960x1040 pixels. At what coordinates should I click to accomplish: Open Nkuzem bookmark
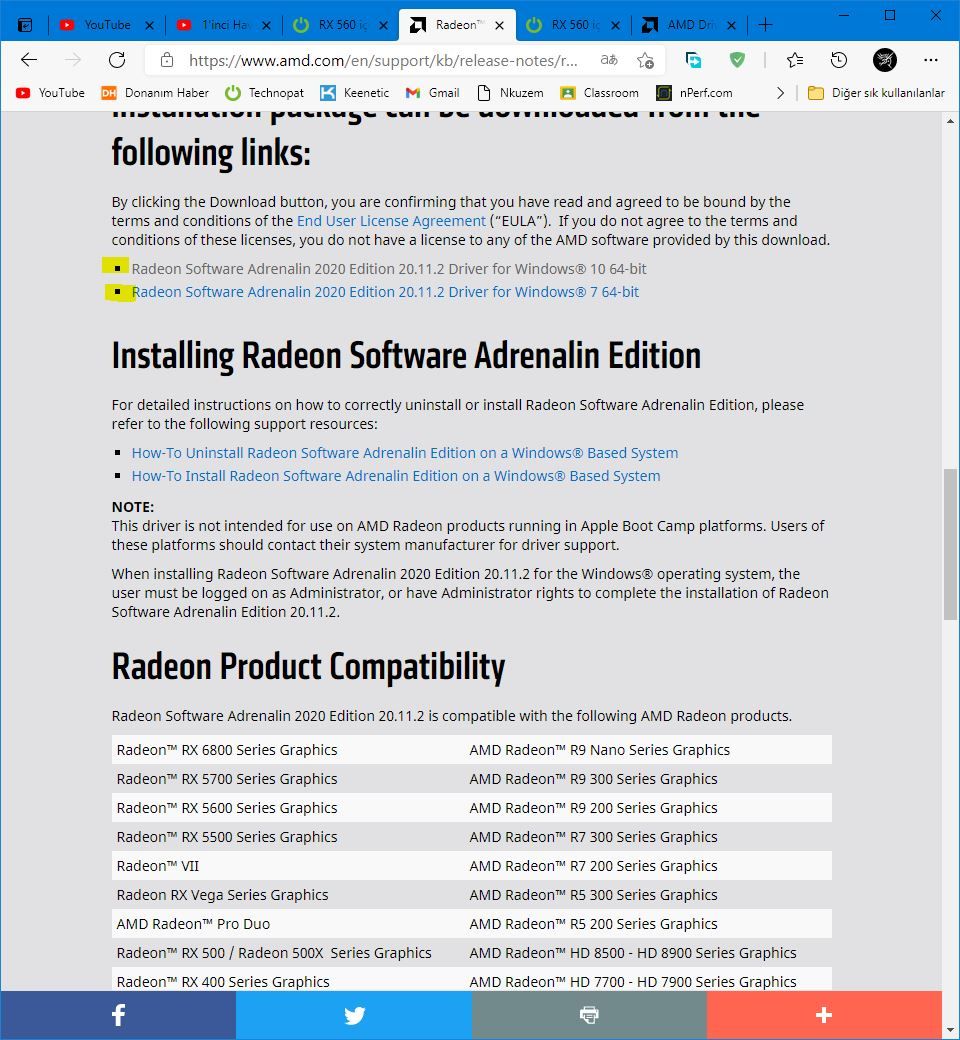tap(510, 93)
